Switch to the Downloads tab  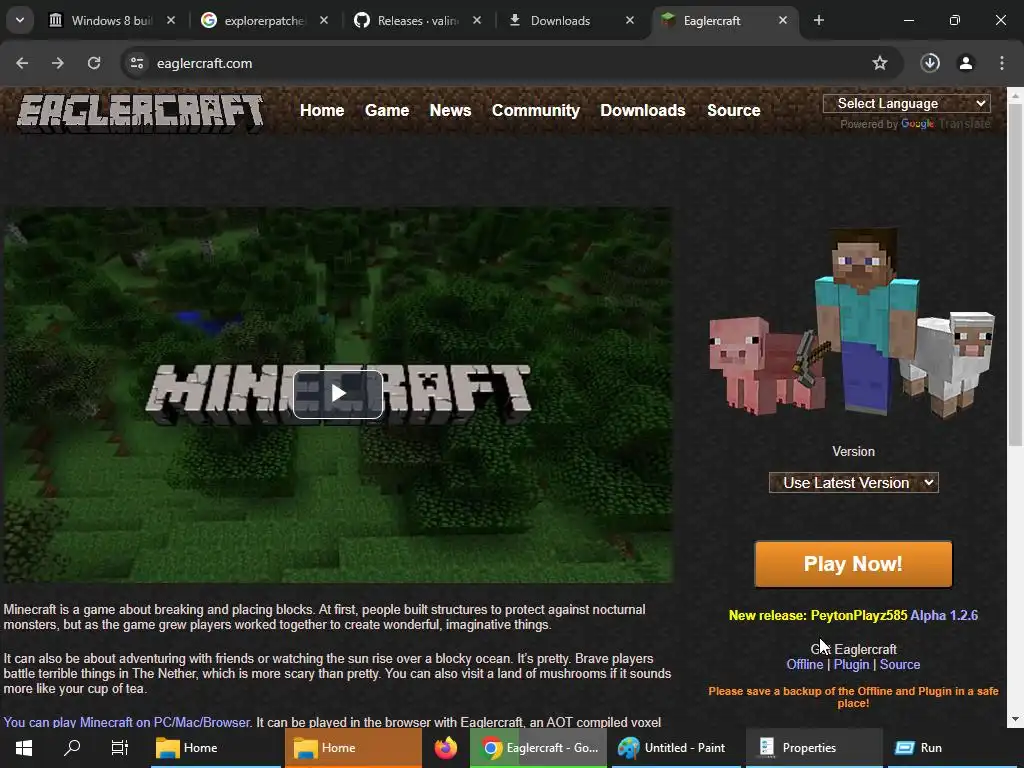(x=562, y=20)
